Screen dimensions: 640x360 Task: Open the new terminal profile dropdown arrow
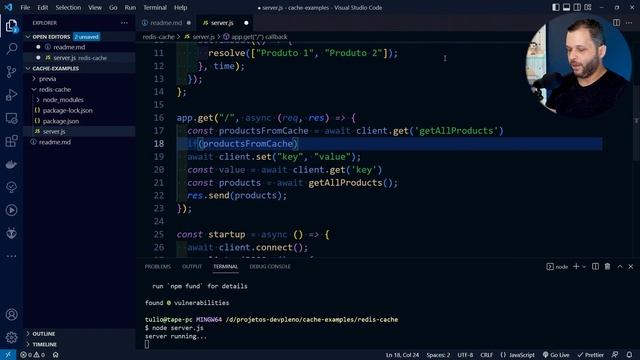point(584,267)
